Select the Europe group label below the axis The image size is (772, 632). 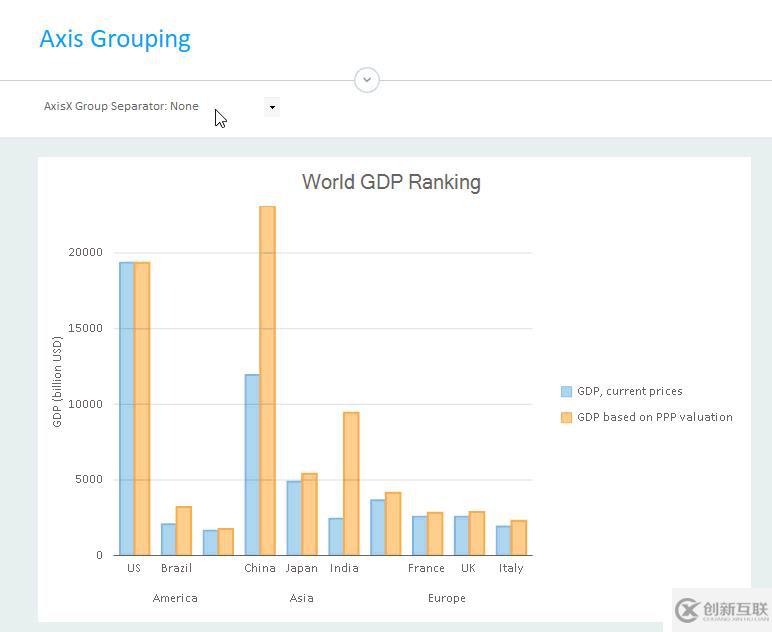(x=446, y=598)
